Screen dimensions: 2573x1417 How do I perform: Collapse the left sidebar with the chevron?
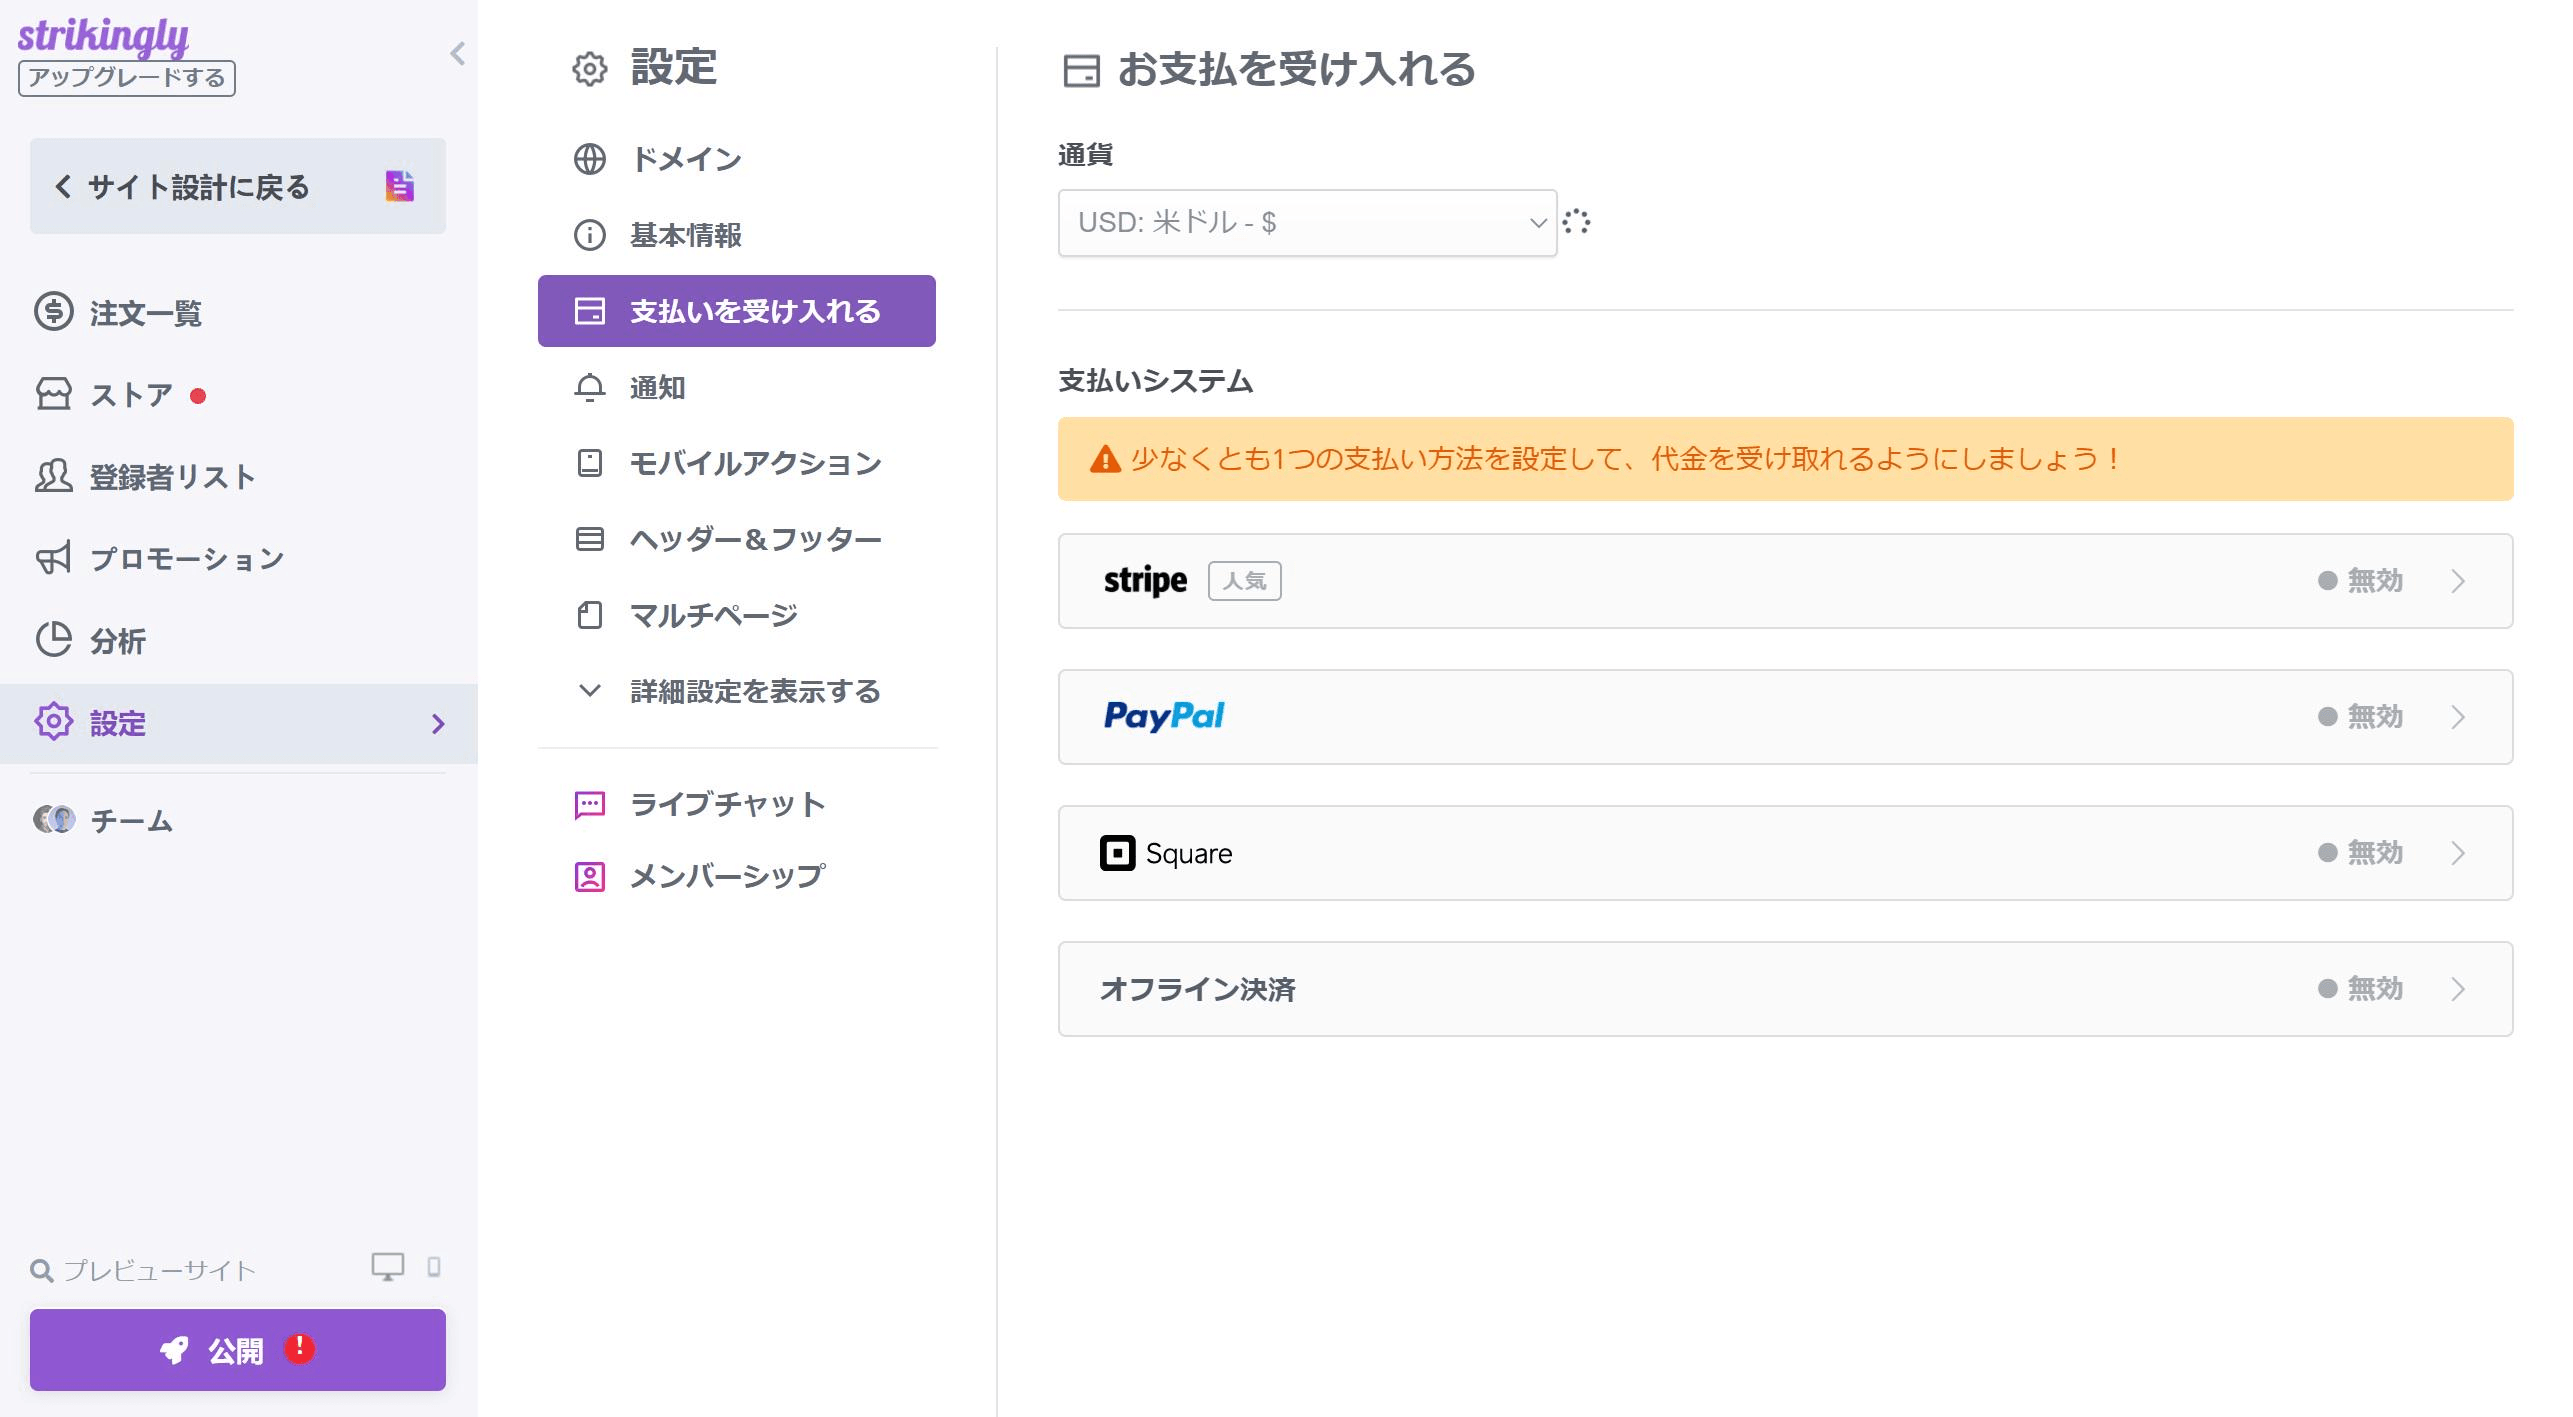[x=458, y=54]
